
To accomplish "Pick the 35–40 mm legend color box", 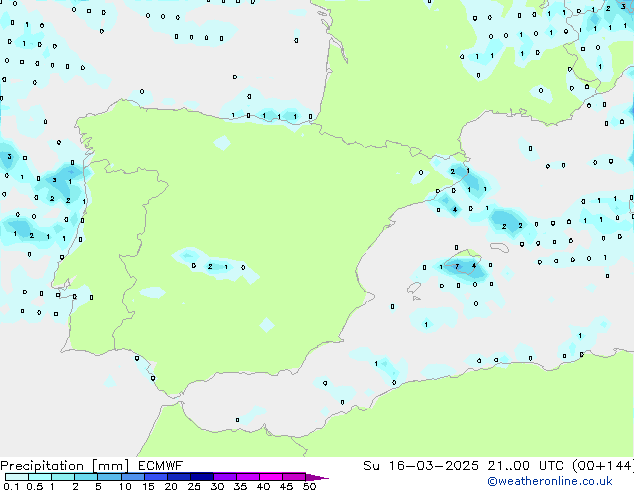I will (x=247, y=477).
